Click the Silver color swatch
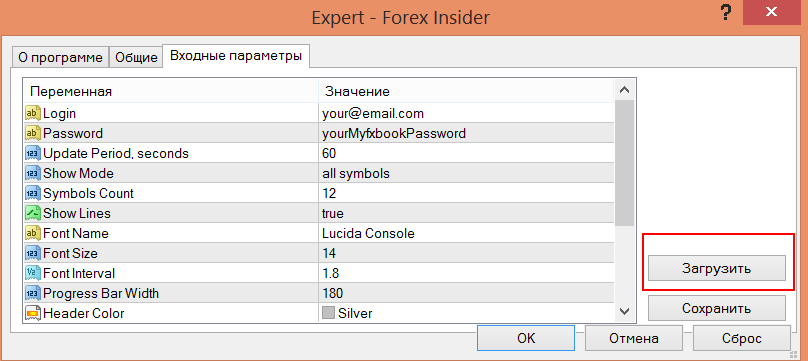The height and width of the screenshot is (361, 808). [328, 313]
